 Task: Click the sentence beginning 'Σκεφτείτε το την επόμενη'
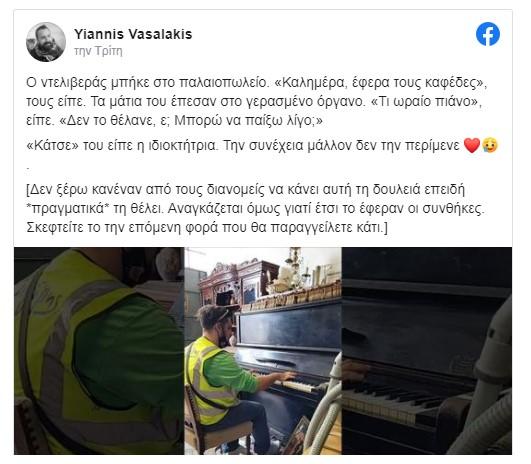click(207, 227)
